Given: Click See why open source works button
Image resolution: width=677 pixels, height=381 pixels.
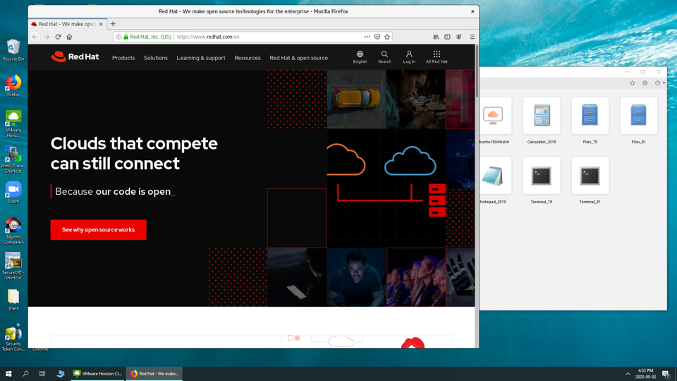Looking at the screenshot, I should coord(98,230).
